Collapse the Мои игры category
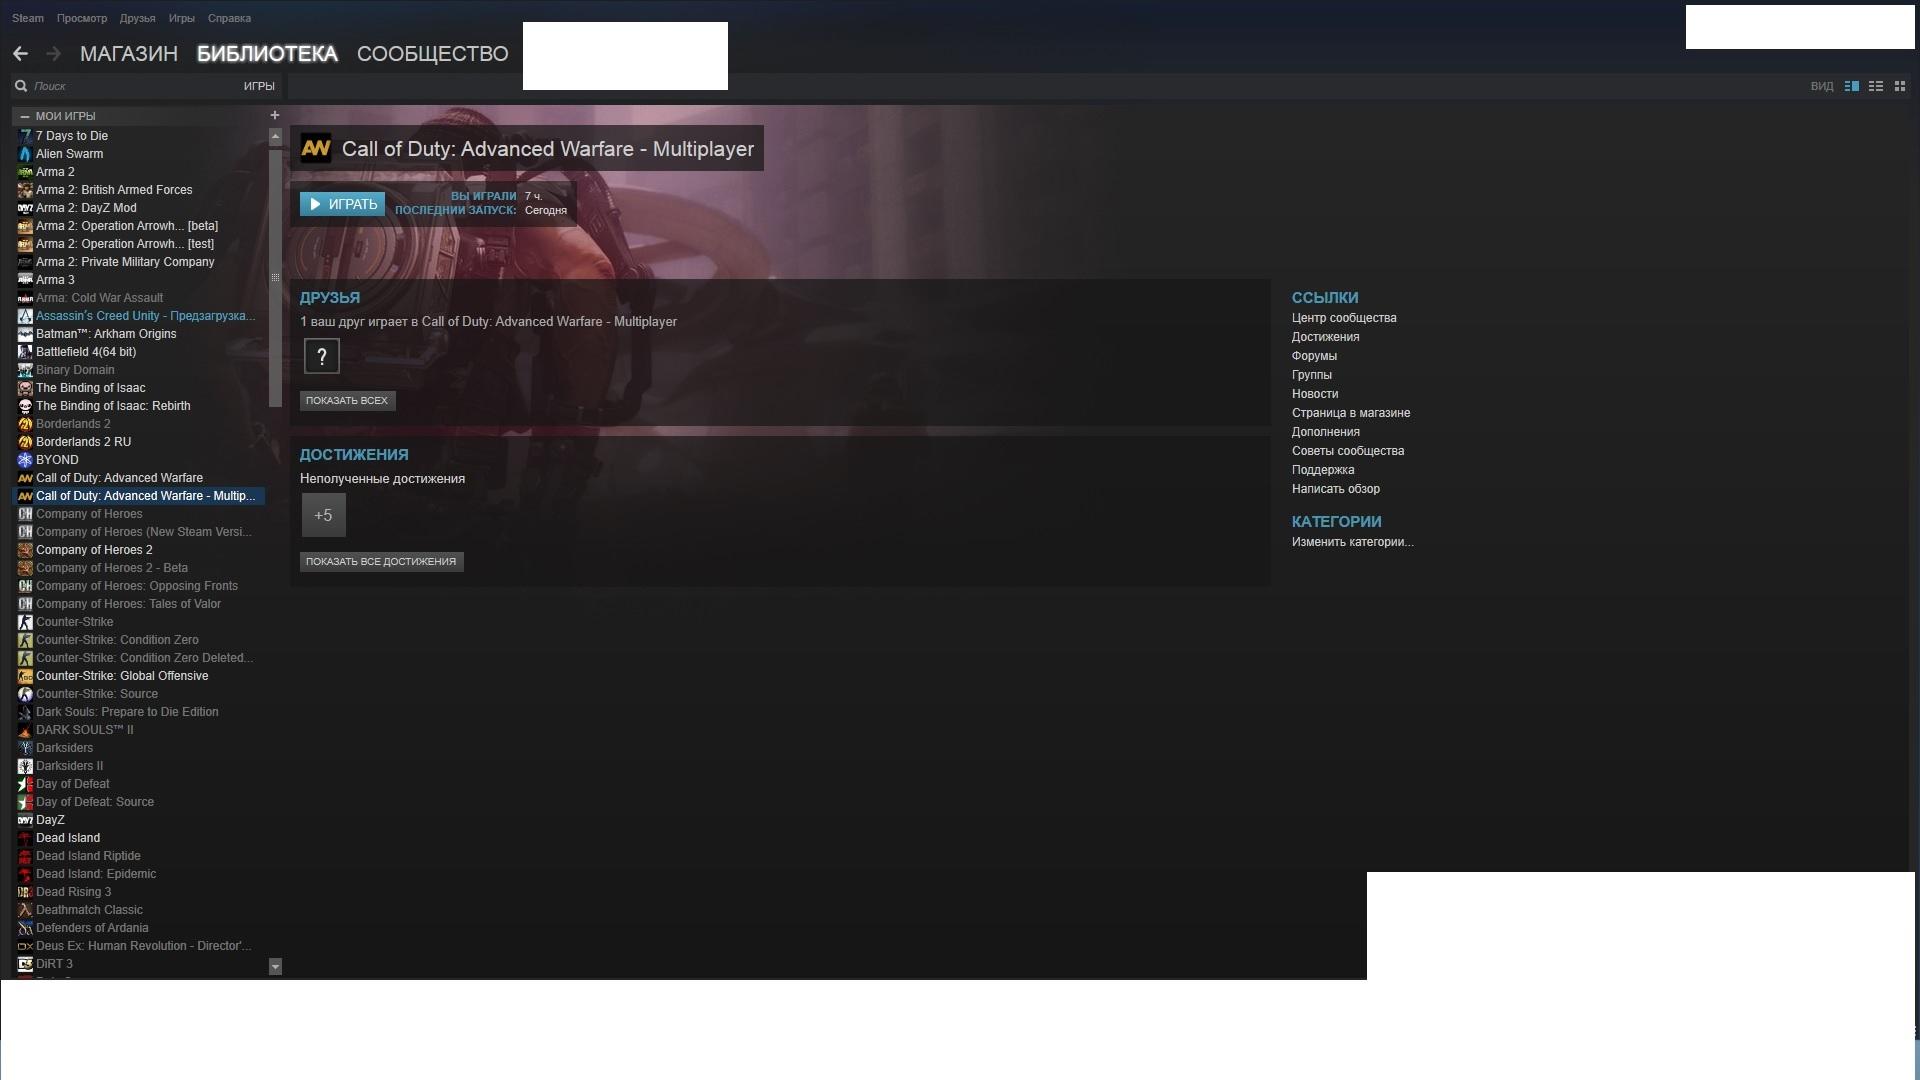Screen dimensions: 1920x1080 point(25,116)
